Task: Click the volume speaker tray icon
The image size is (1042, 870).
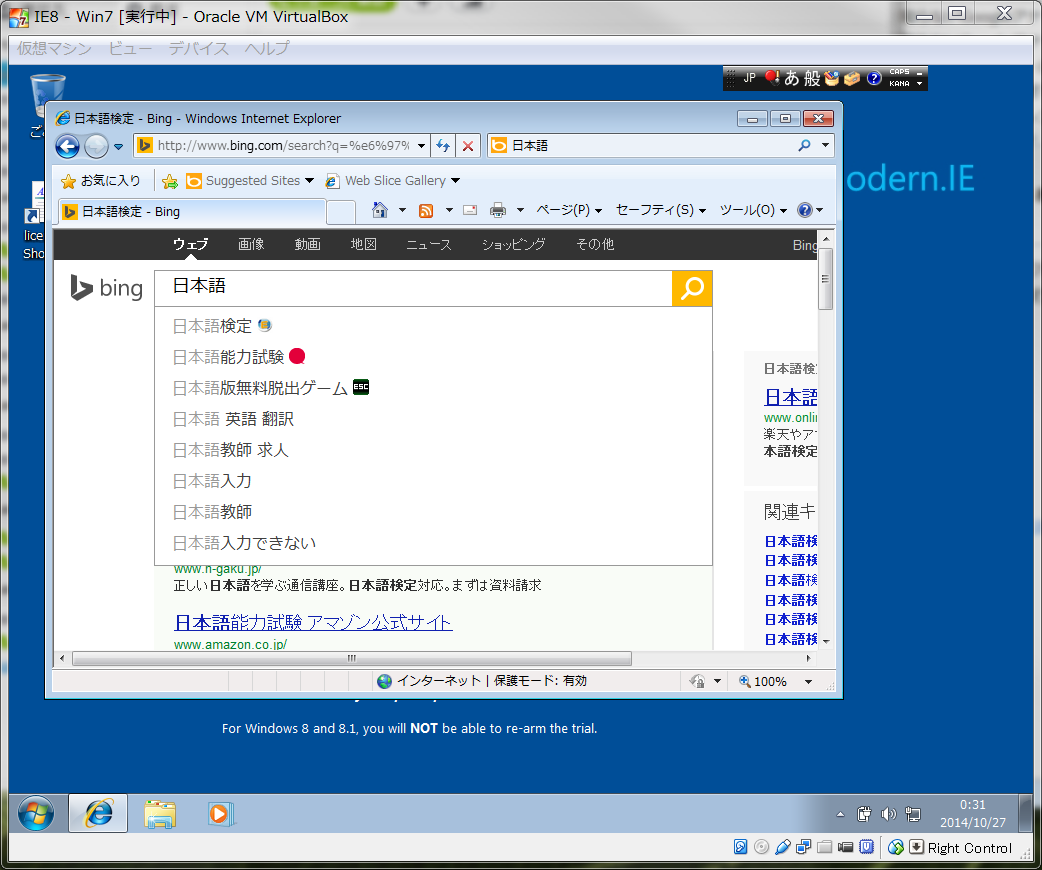Action: point(888,814)
